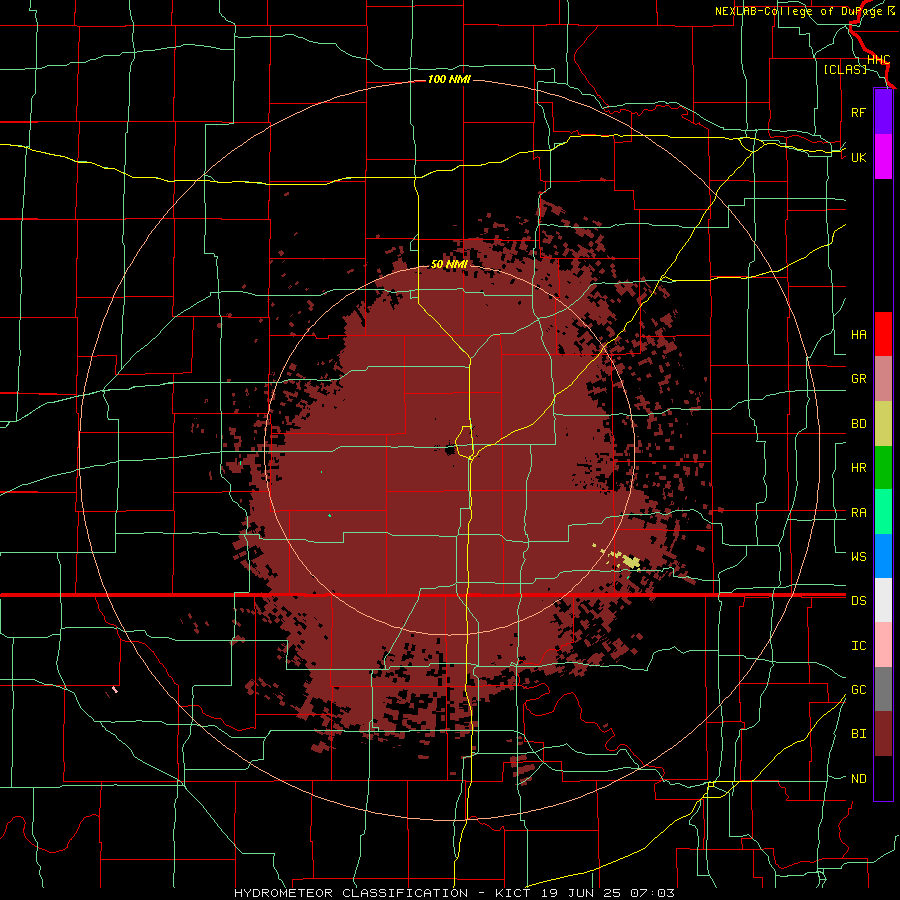The height and width of the screenshot is (900, 900).
Task: Select the pinkish GR legend color block
Action: click(883, 379)
